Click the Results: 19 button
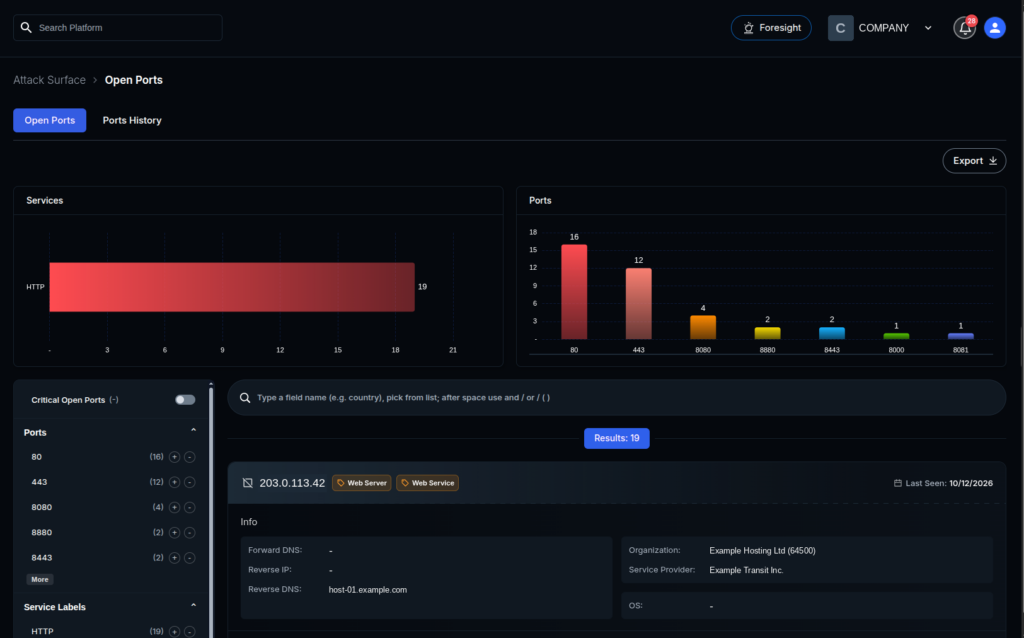Viewport: 1024px width, 638px height. click(616, 438)
